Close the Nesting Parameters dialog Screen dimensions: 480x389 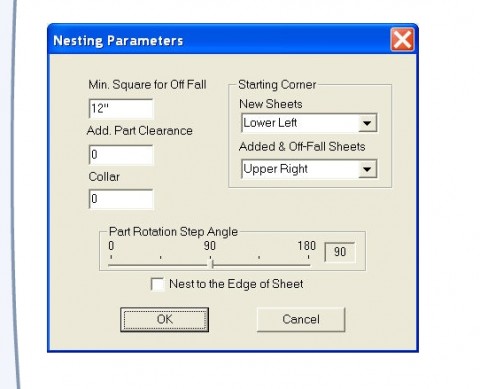(x=402, y=40)
